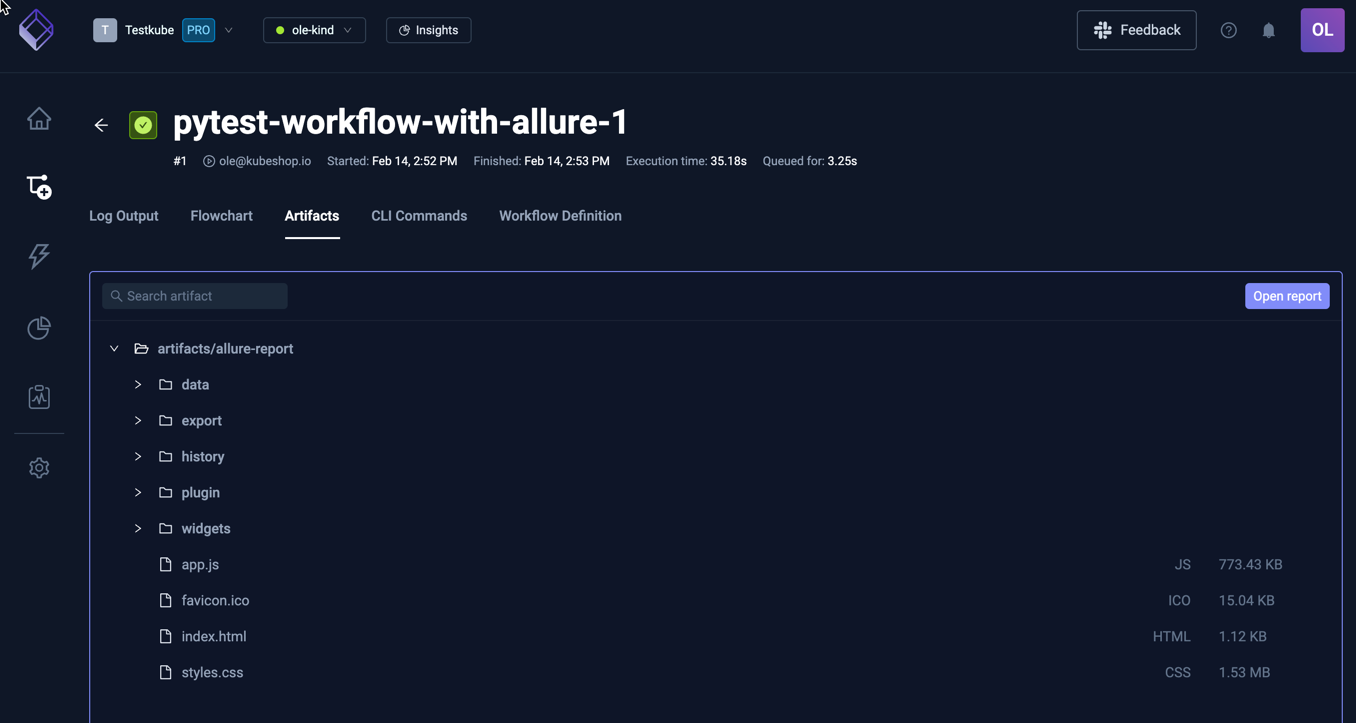This screenshot has width=1356, height=723.
Task: Click the Search artifact input field
Action: pos(194,295)
